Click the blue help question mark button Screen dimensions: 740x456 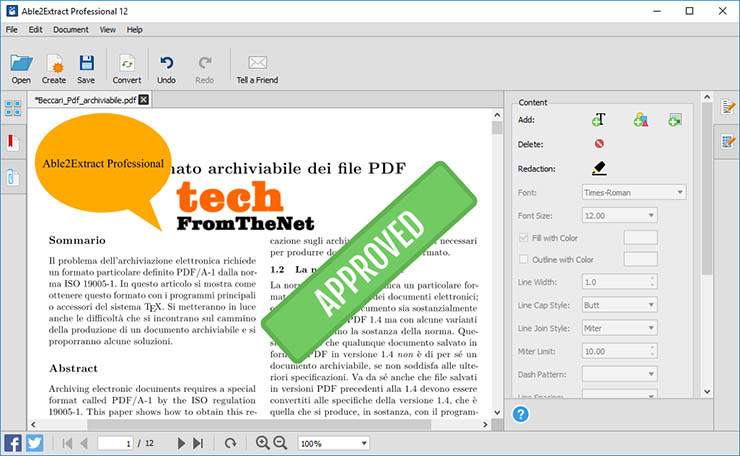tap(520, 414)
